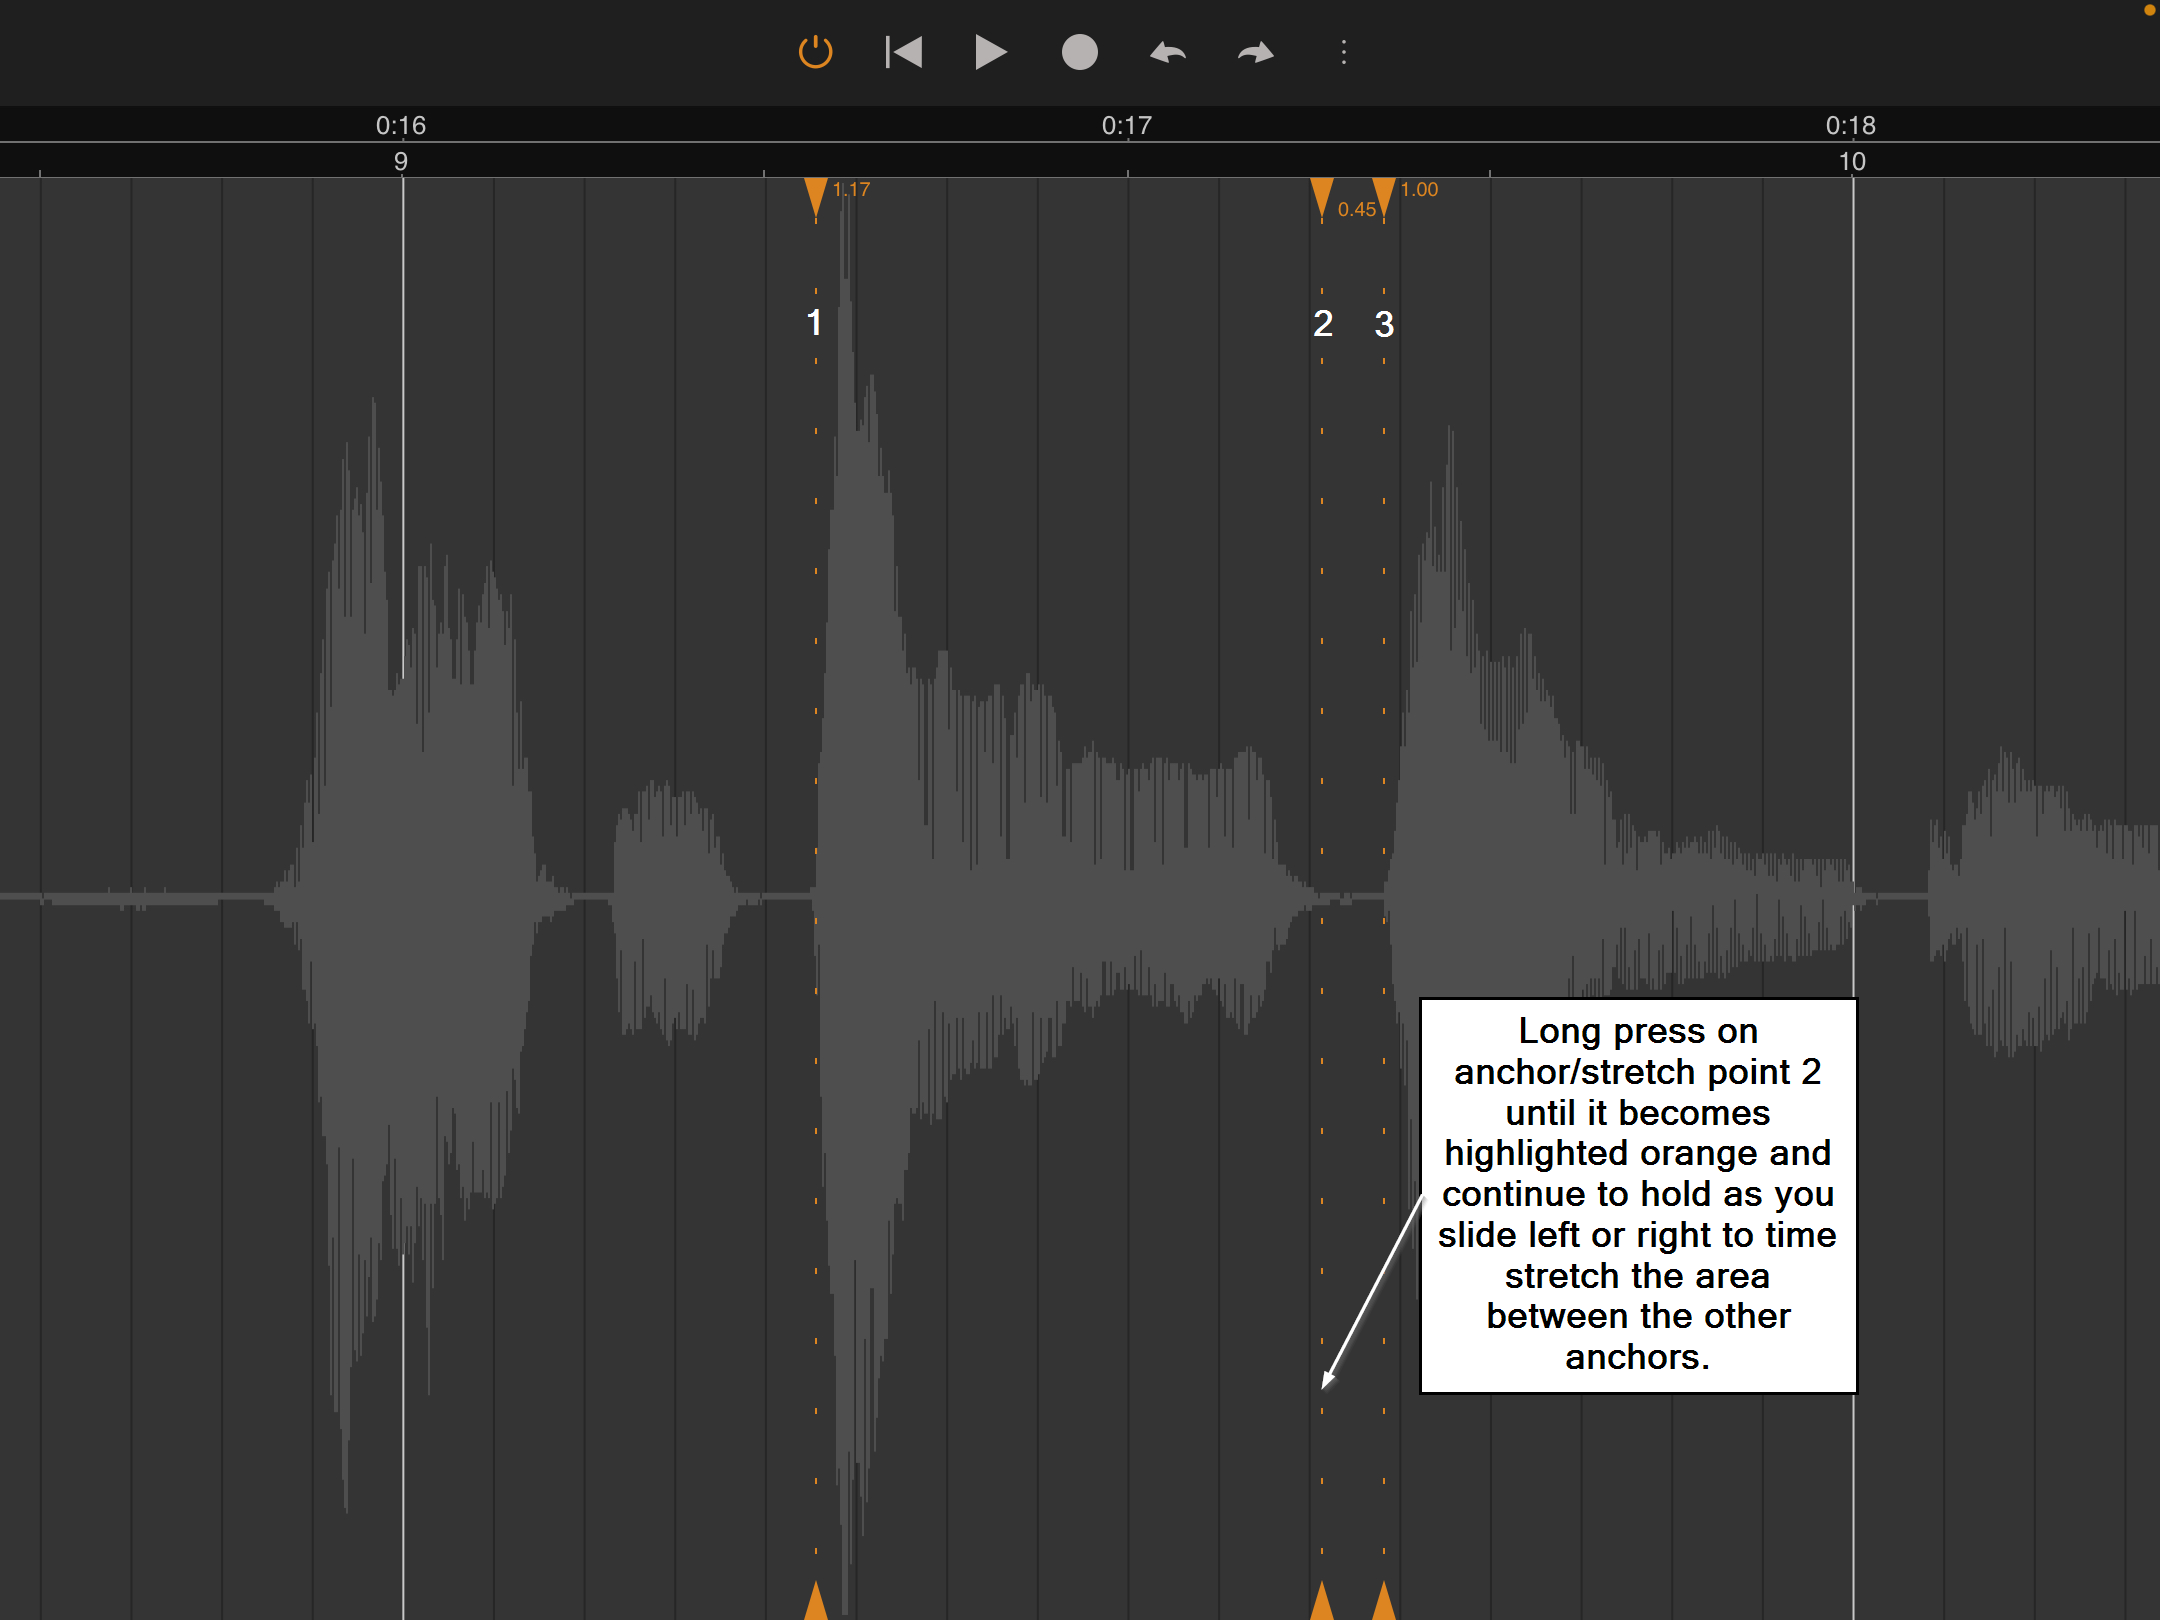Click the redo arrow
Viewport: 2160px width, 1620px height.
1255,52
